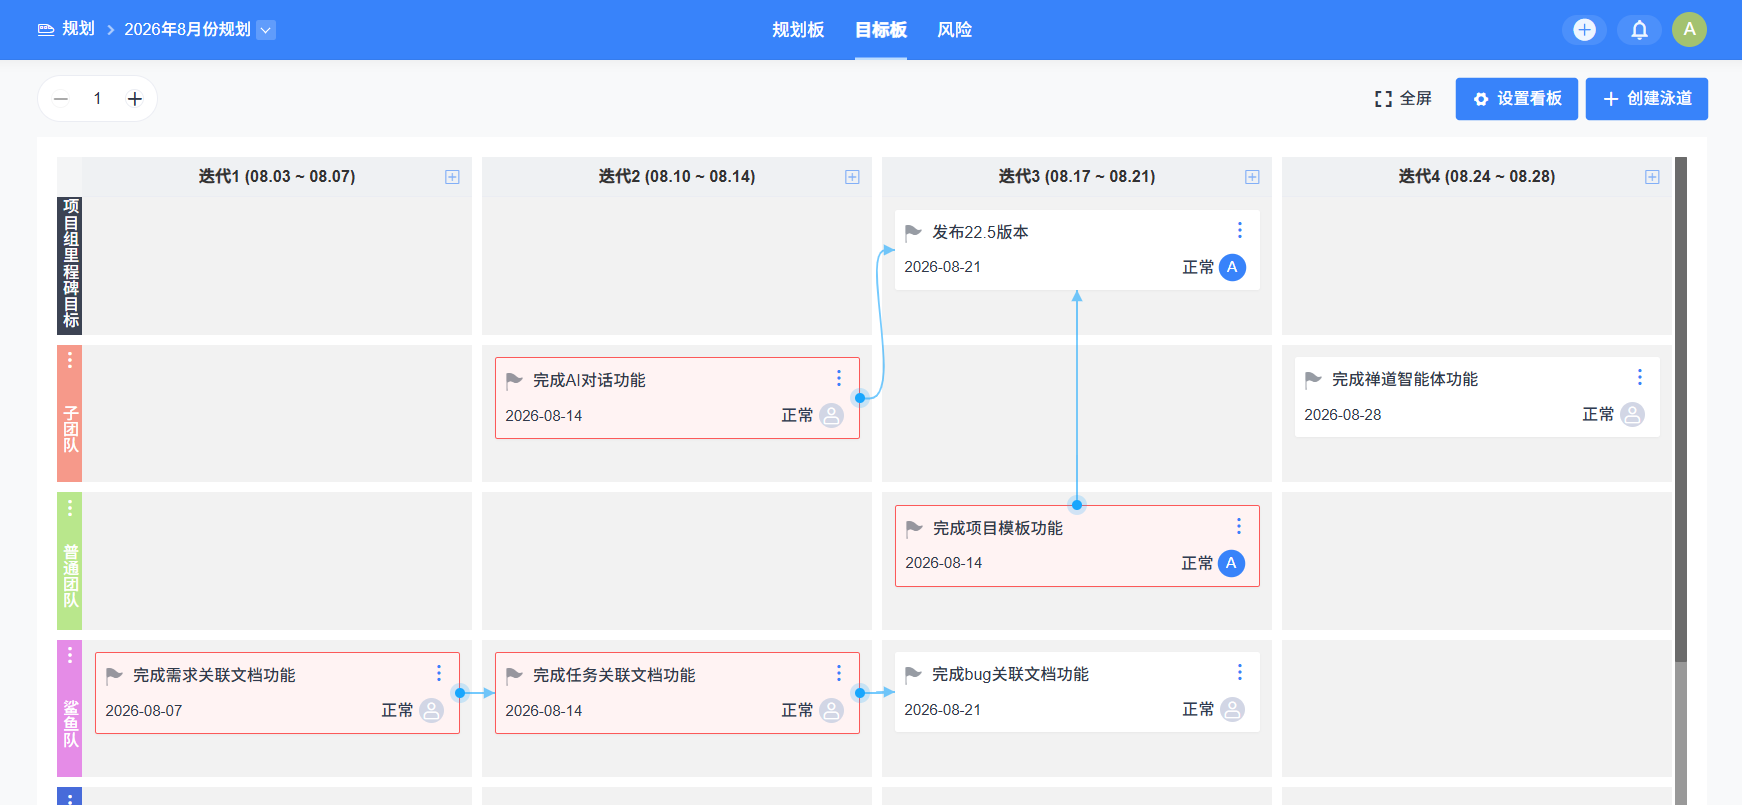This screenshot has width=1742, height=805.
Task: Open the notification bell in top bar
Action: tap(1639, 30)
